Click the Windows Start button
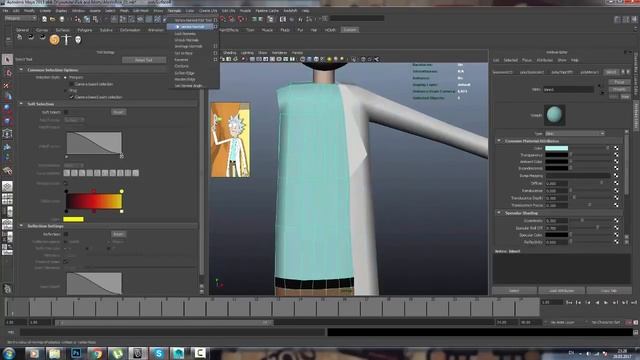 click(9, 353)
